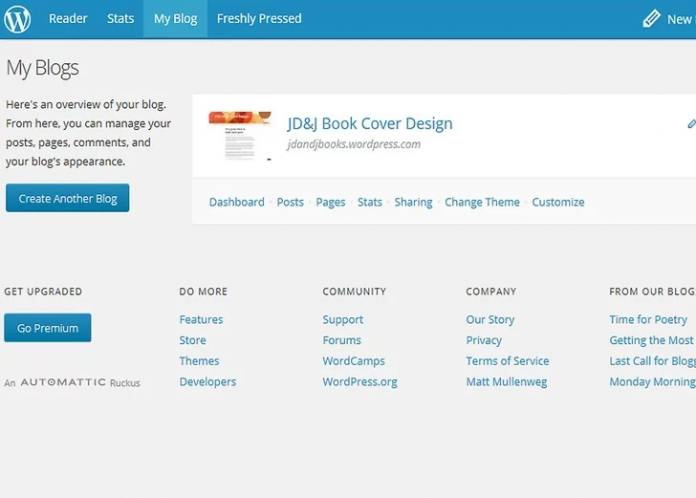Screen dimensions: 696x498
Task: Click the WordPress logo icon
Action: pos(18,18)
